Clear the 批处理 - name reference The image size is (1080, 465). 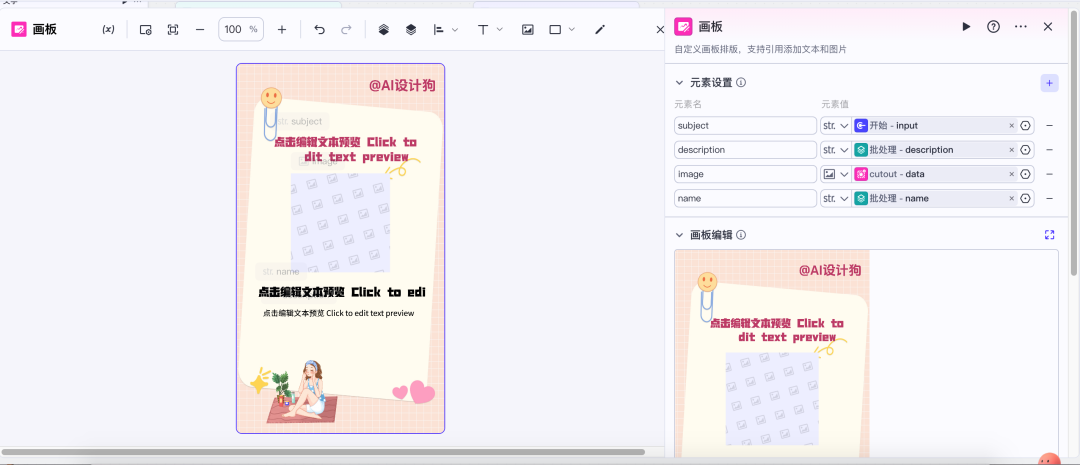tap(1012, 198)
